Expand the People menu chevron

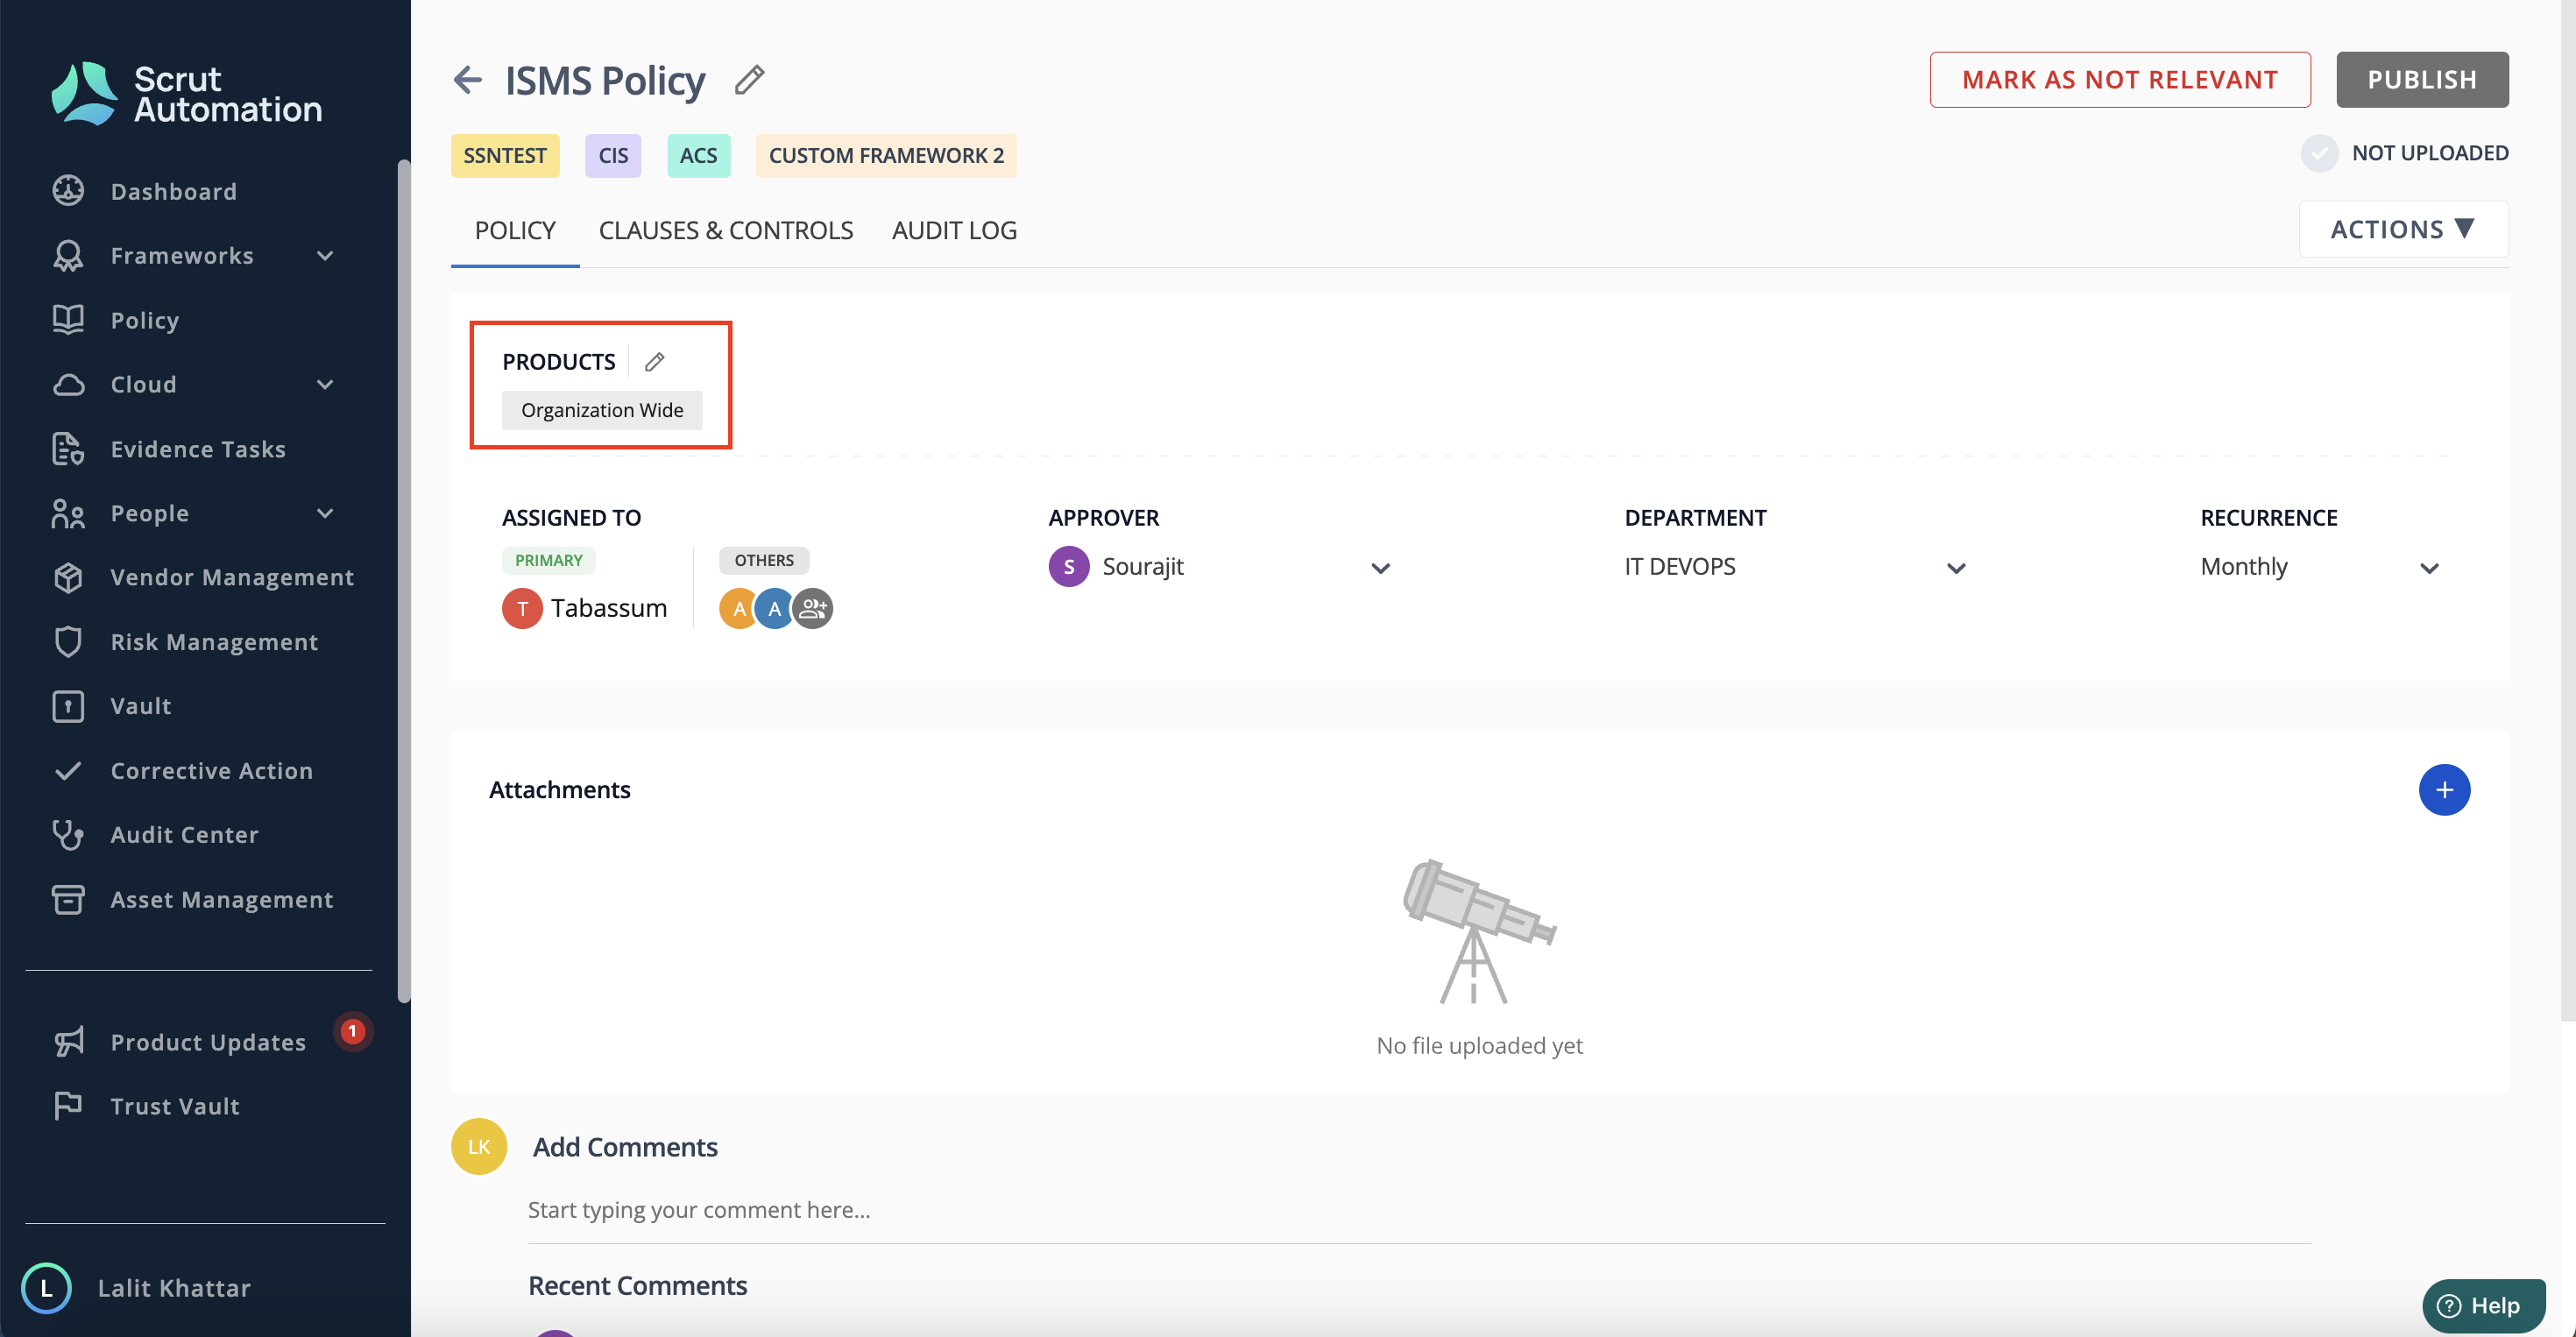click(325, 513)
